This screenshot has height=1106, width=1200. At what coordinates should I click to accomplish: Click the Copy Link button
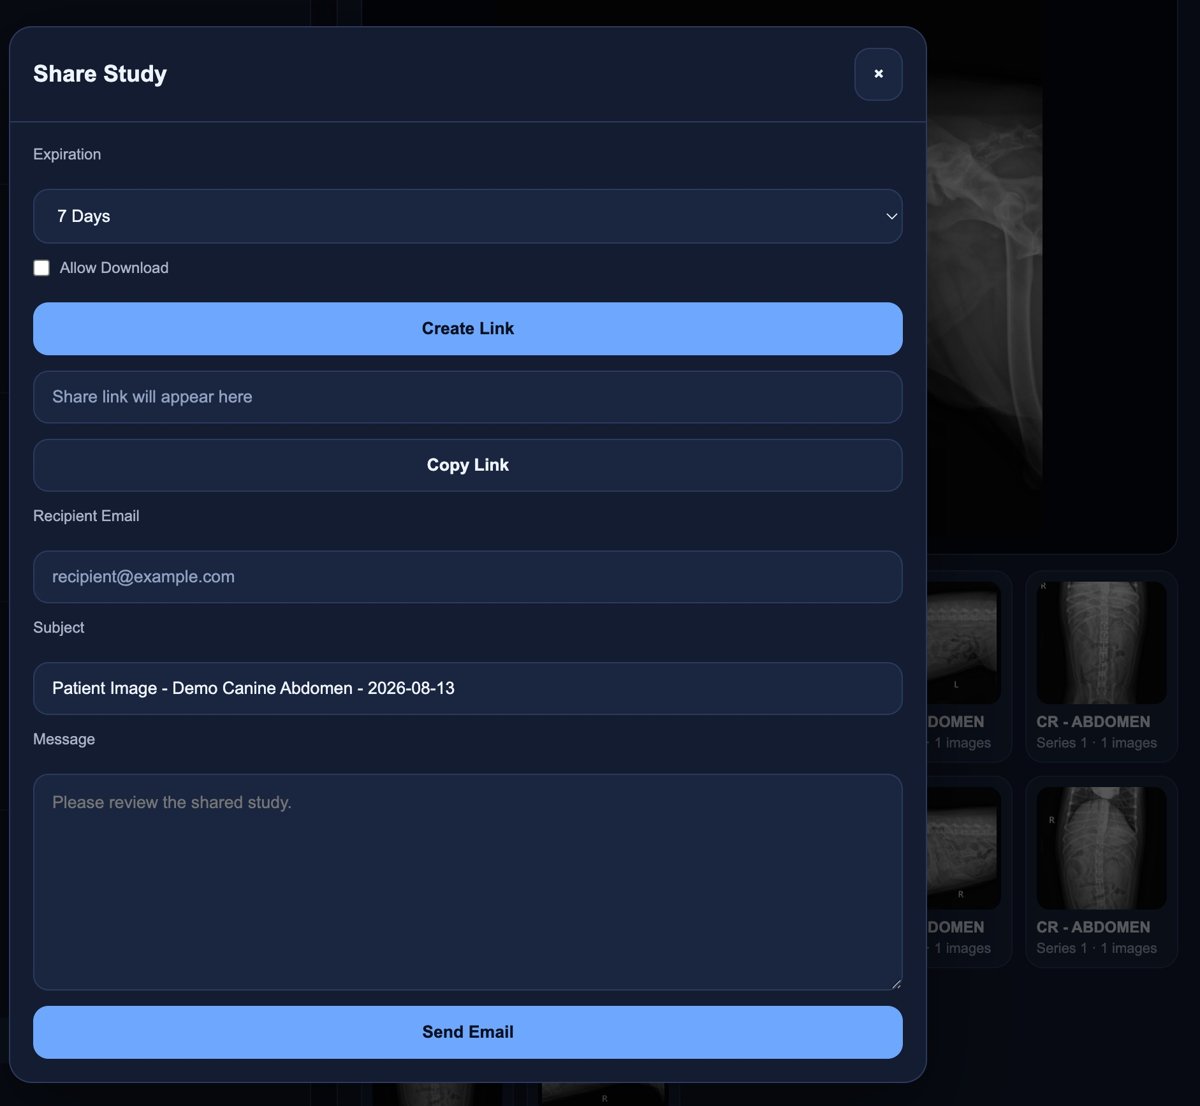coord(468,465)
